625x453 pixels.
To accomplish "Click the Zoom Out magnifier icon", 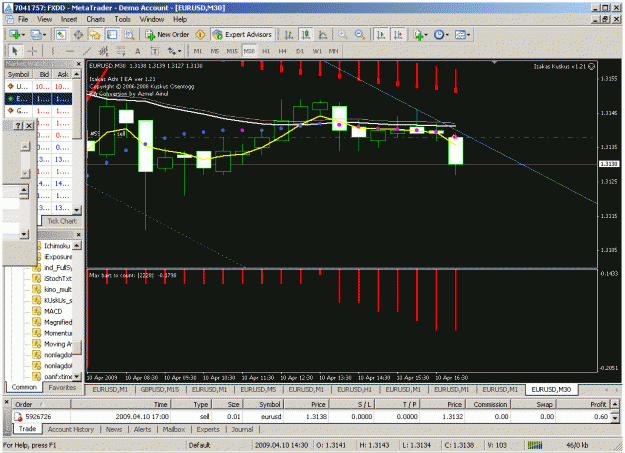I will coord(360,35).
